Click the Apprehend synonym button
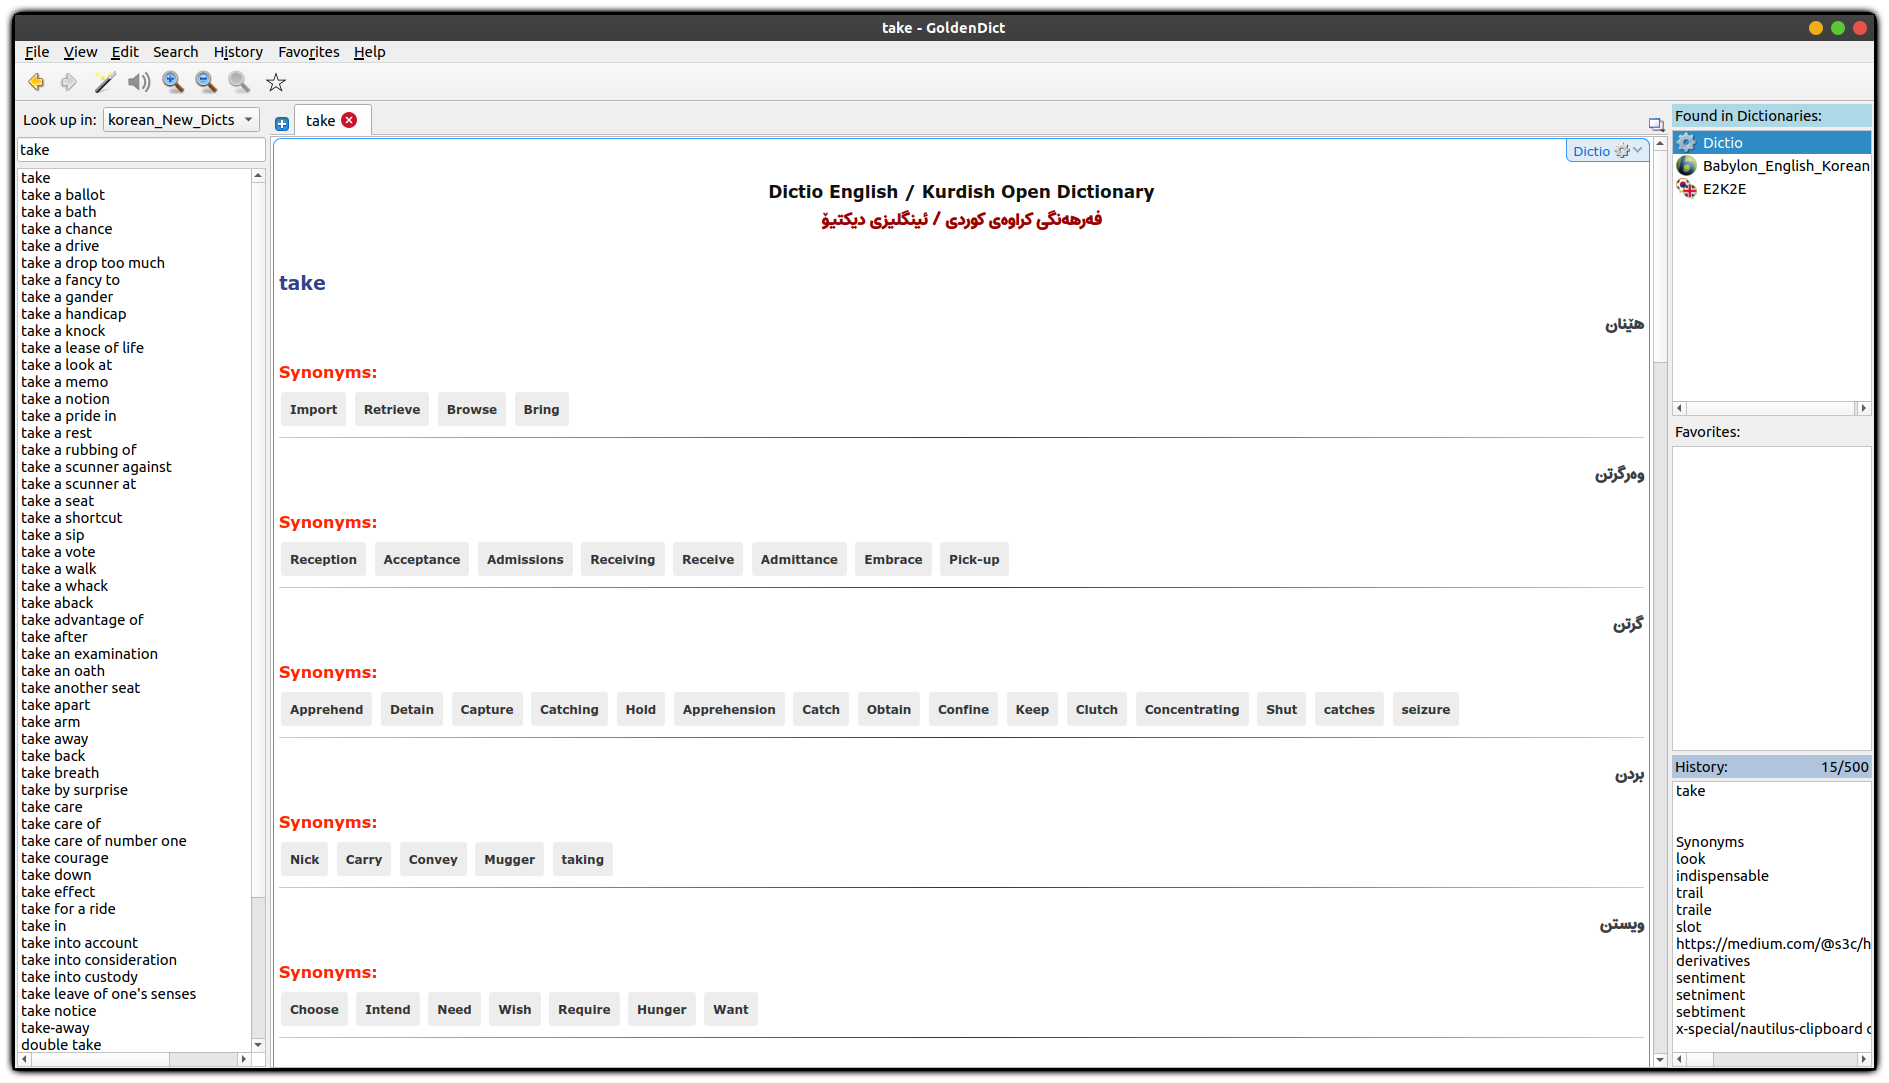Screen dimensions: 1889x1083 327,710
